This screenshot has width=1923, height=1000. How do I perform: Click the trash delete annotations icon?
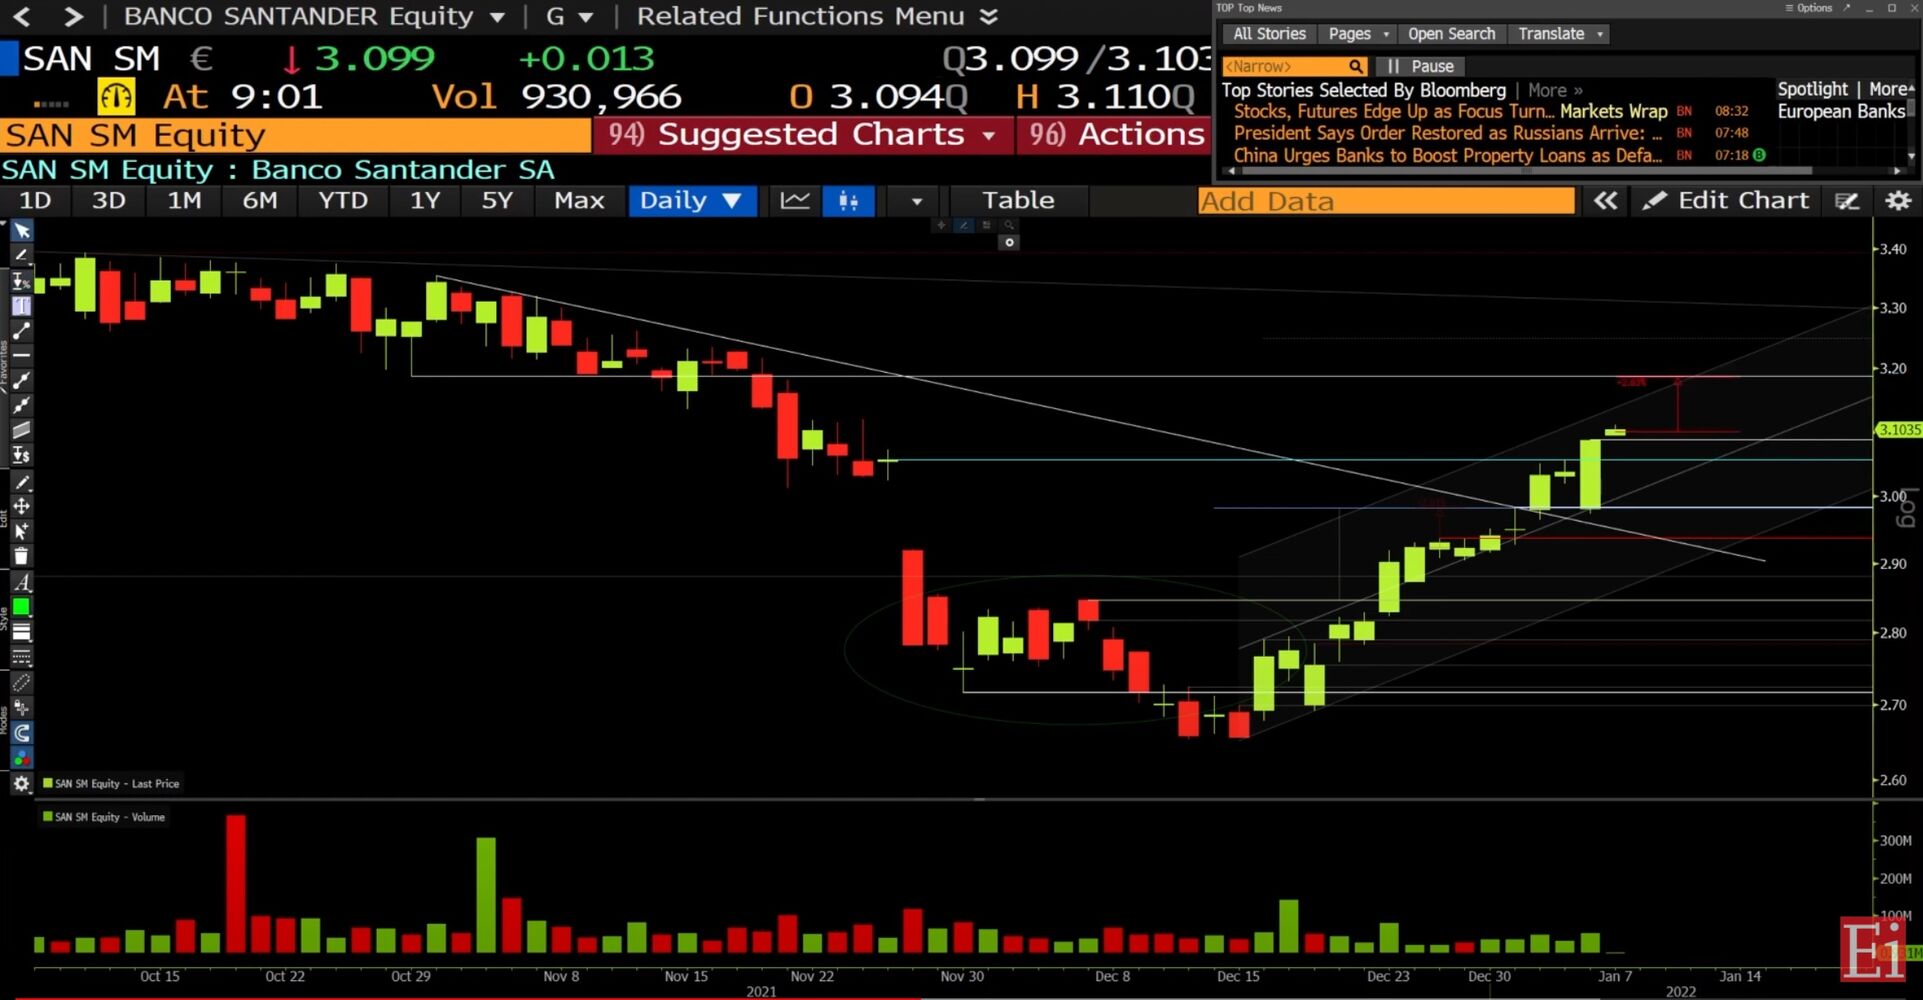coord(21,556)
